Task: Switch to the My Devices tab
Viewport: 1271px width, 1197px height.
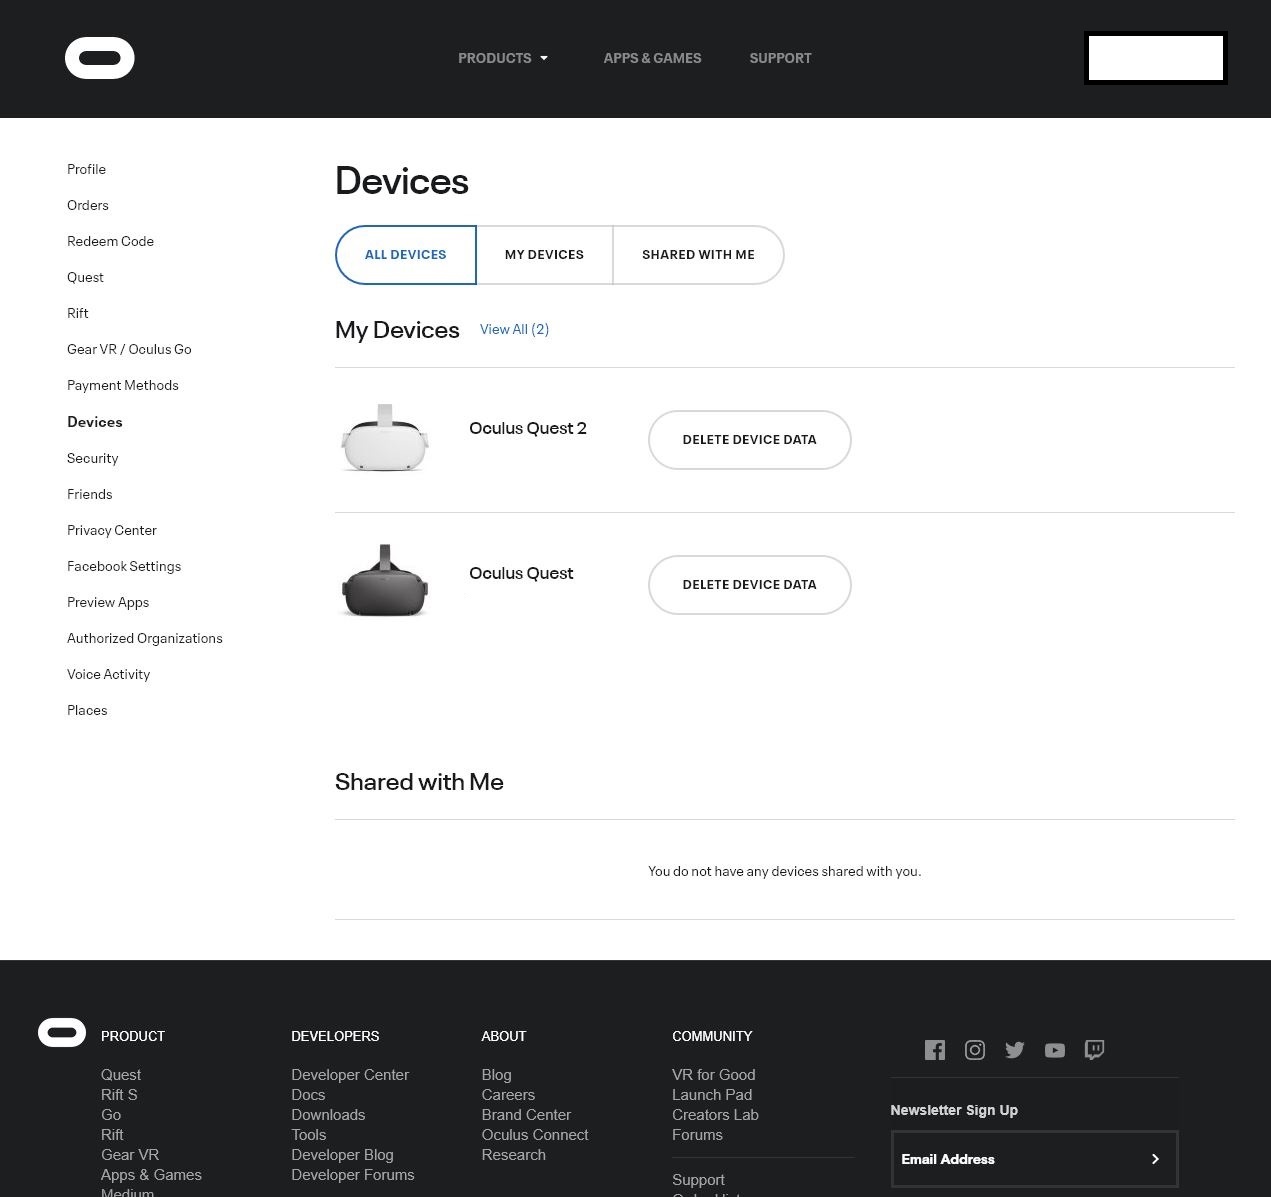Action: (x=544, y=255)
